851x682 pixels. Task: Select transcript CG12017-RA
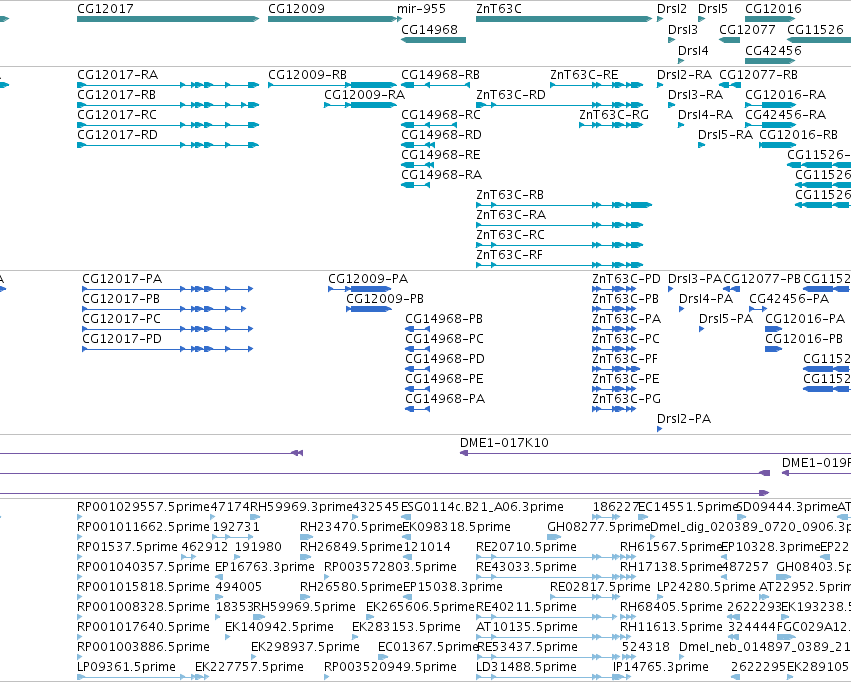tap(118, 74)
